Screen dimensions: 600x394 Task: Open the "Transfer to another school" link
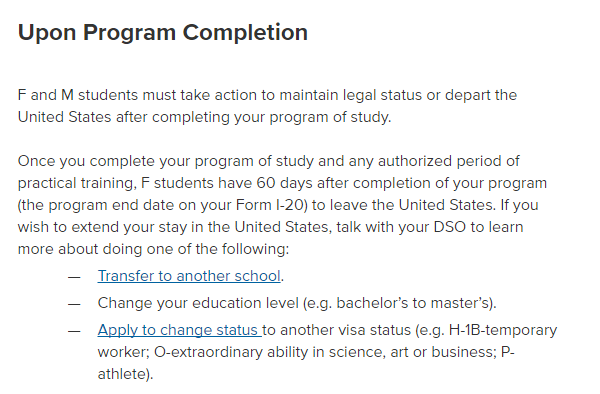click(189, 276)
